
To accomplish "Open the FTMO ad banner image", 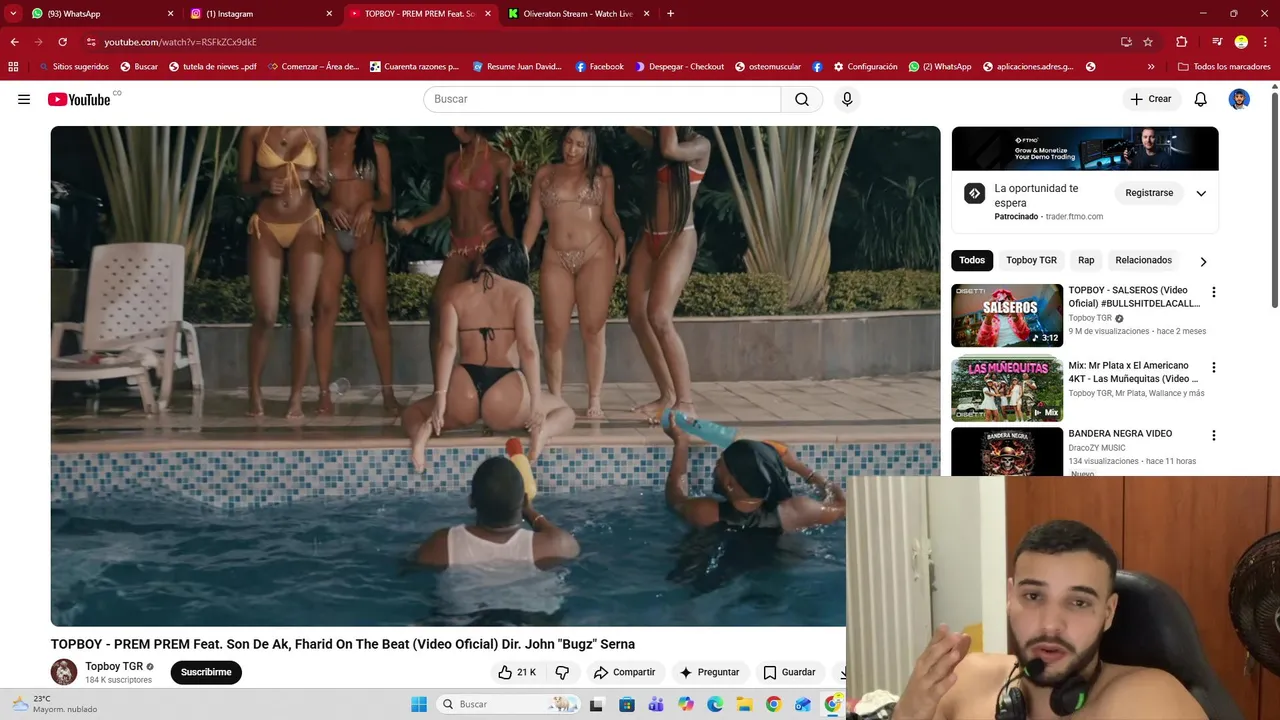I will [x=1085, y=149].
